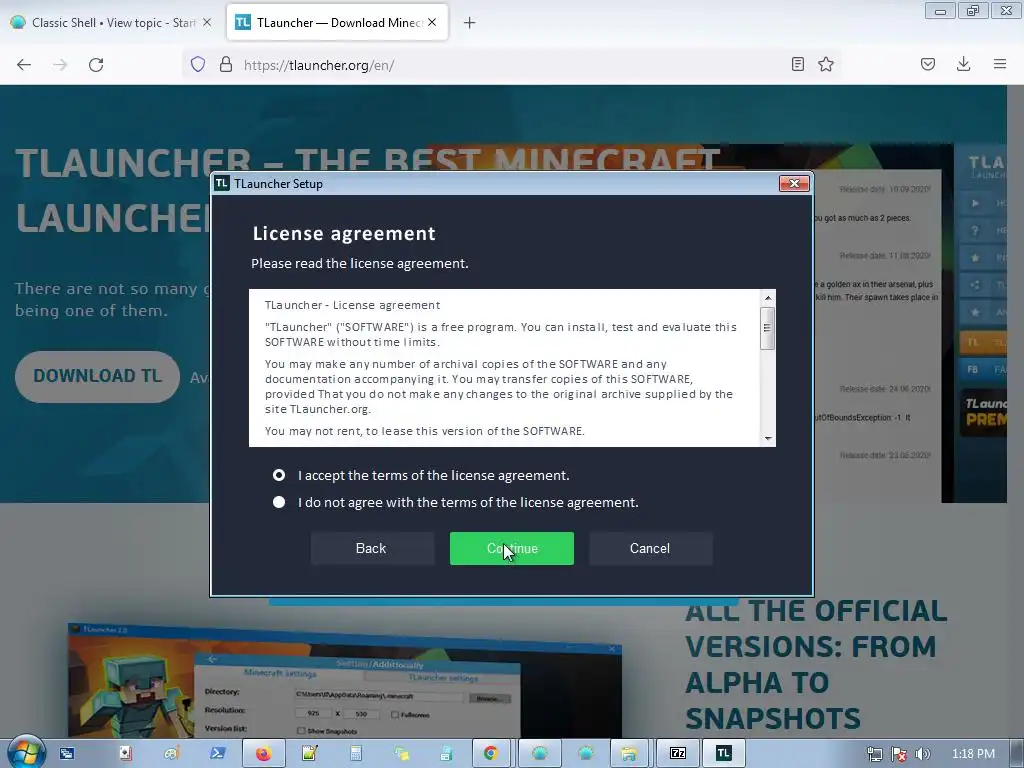The height and width of the screenshot is (768, 1024).
Task: Close the Classic Shell browser tab
Action: click(x=207, y=22)
